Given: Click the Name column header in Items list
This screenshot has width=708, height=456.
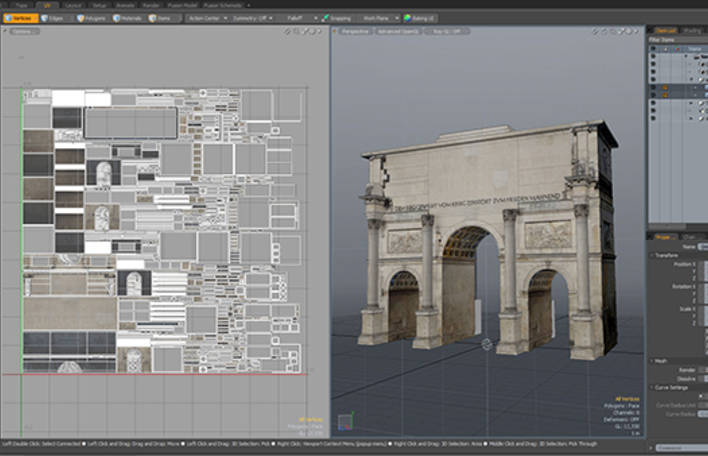Looking at the screenshot, I should point(694,49).
